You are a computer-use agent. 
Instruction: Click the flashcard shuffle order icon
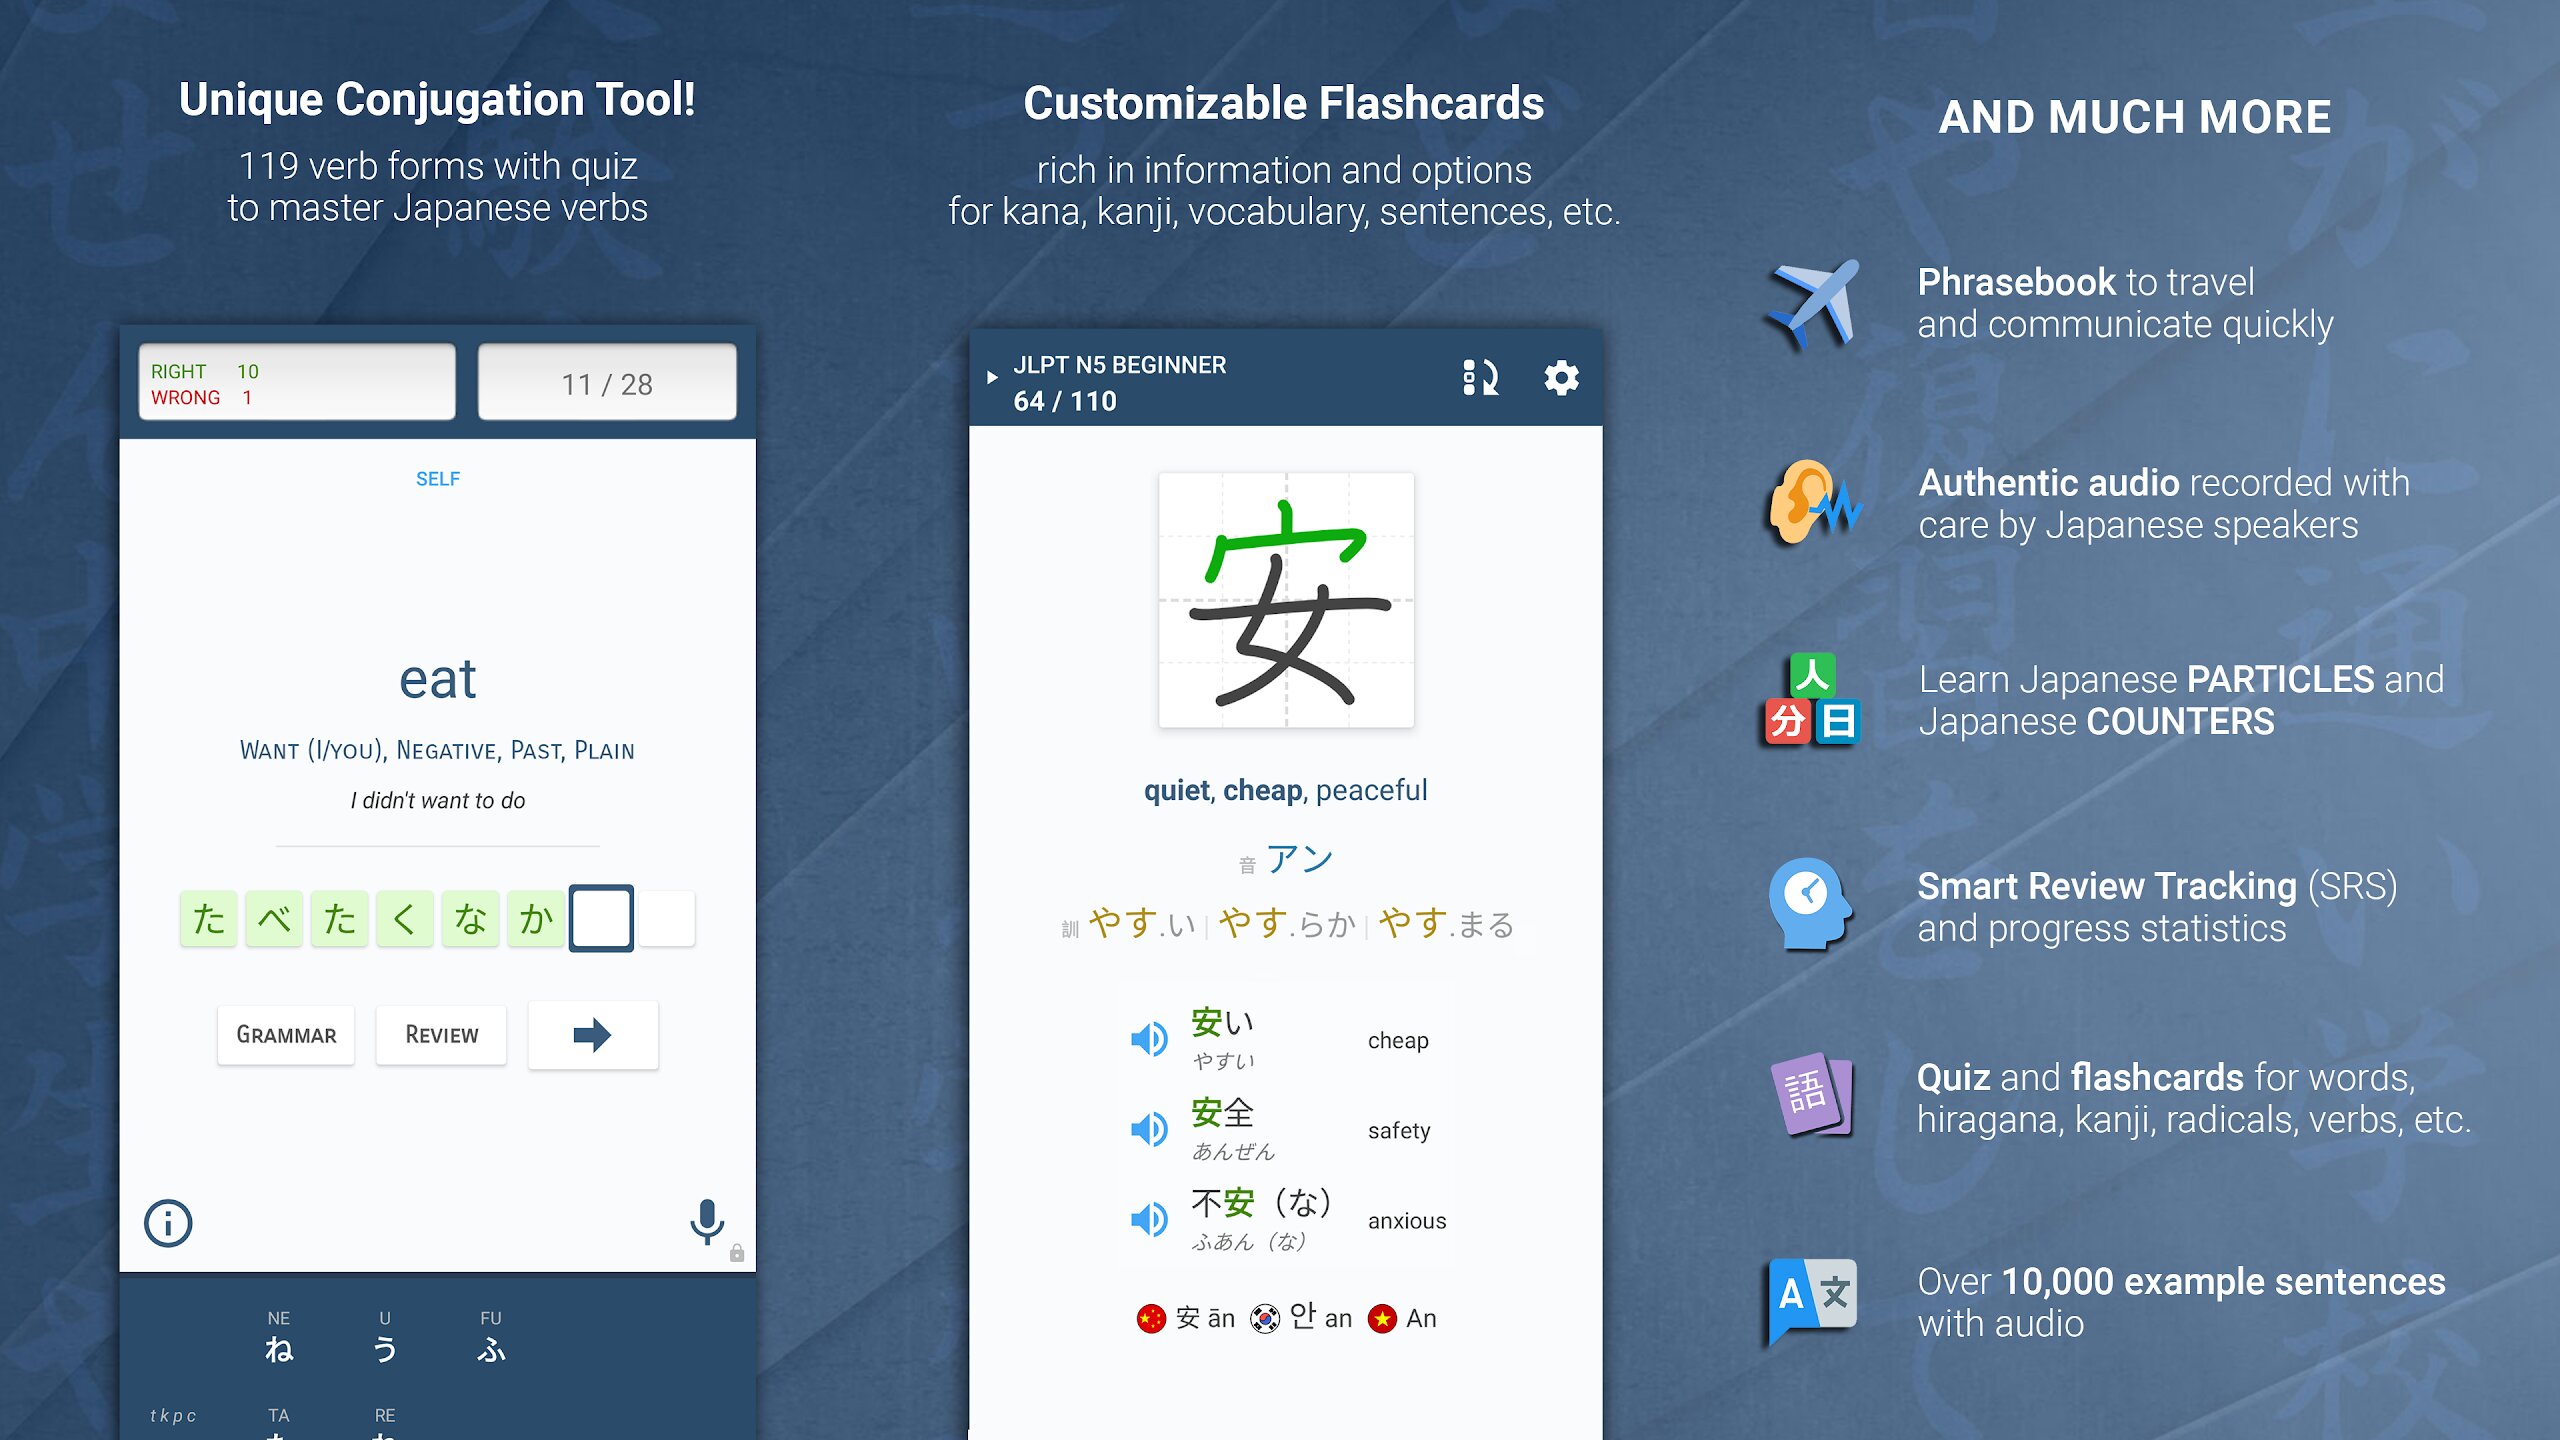(x=1480, y=378)
